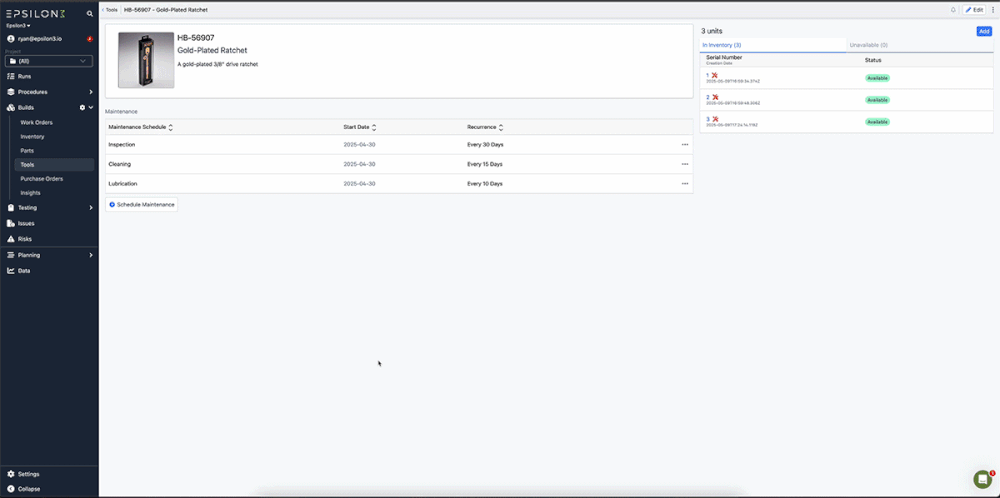Open the Inspection row ellipsis menu

(685, 145)
